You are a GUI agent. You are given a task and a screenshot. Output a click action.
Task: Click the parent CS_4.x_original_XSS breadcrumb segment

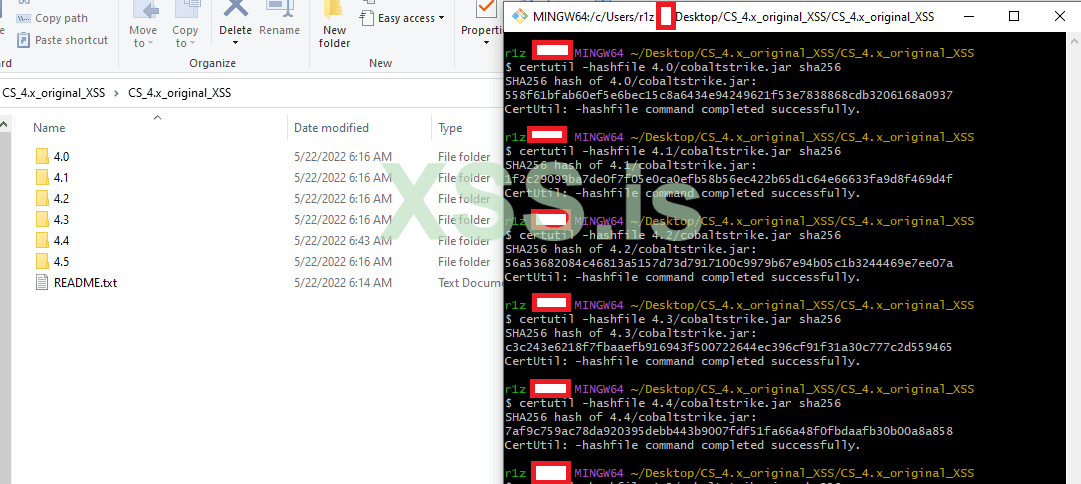pyautogui.click(x=54, y=93)
